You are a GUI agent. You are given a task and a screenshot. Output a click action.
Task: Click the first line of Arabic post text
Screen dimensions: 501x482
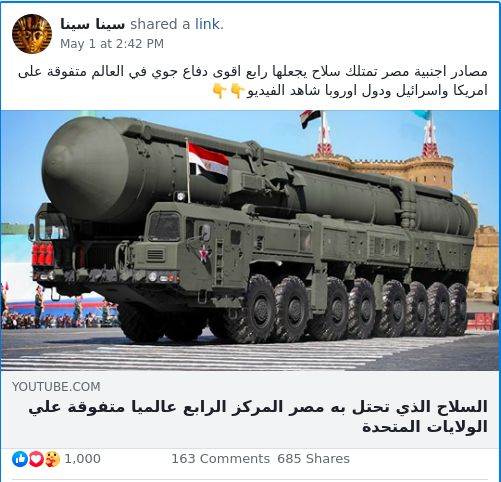point(253,72)
